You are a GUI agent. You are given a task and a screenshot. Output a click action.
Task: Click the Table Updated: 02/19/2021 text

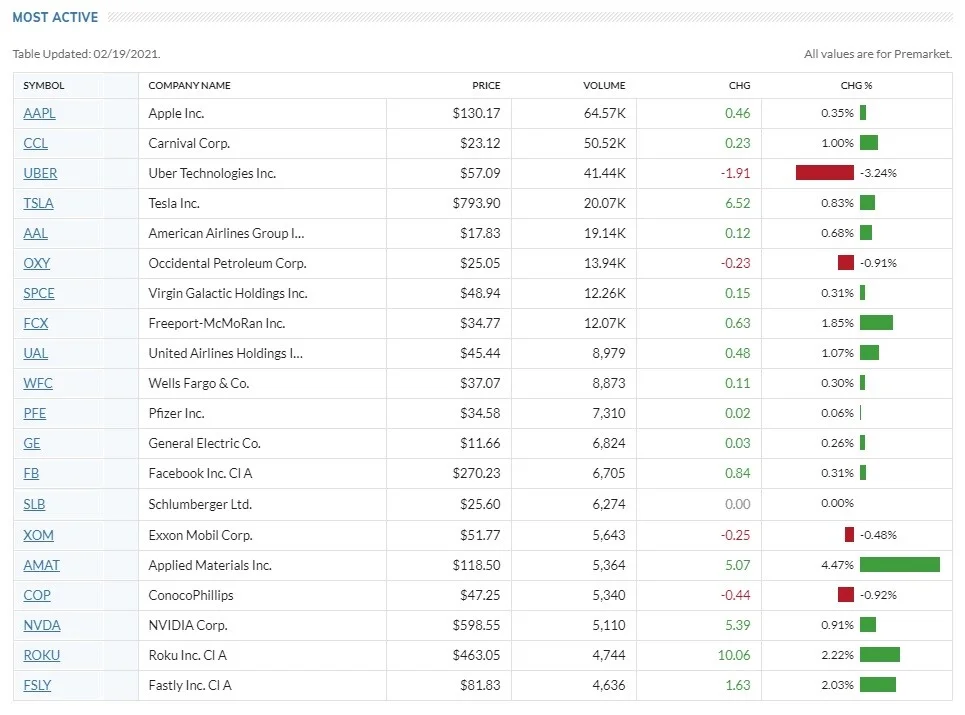86,54
